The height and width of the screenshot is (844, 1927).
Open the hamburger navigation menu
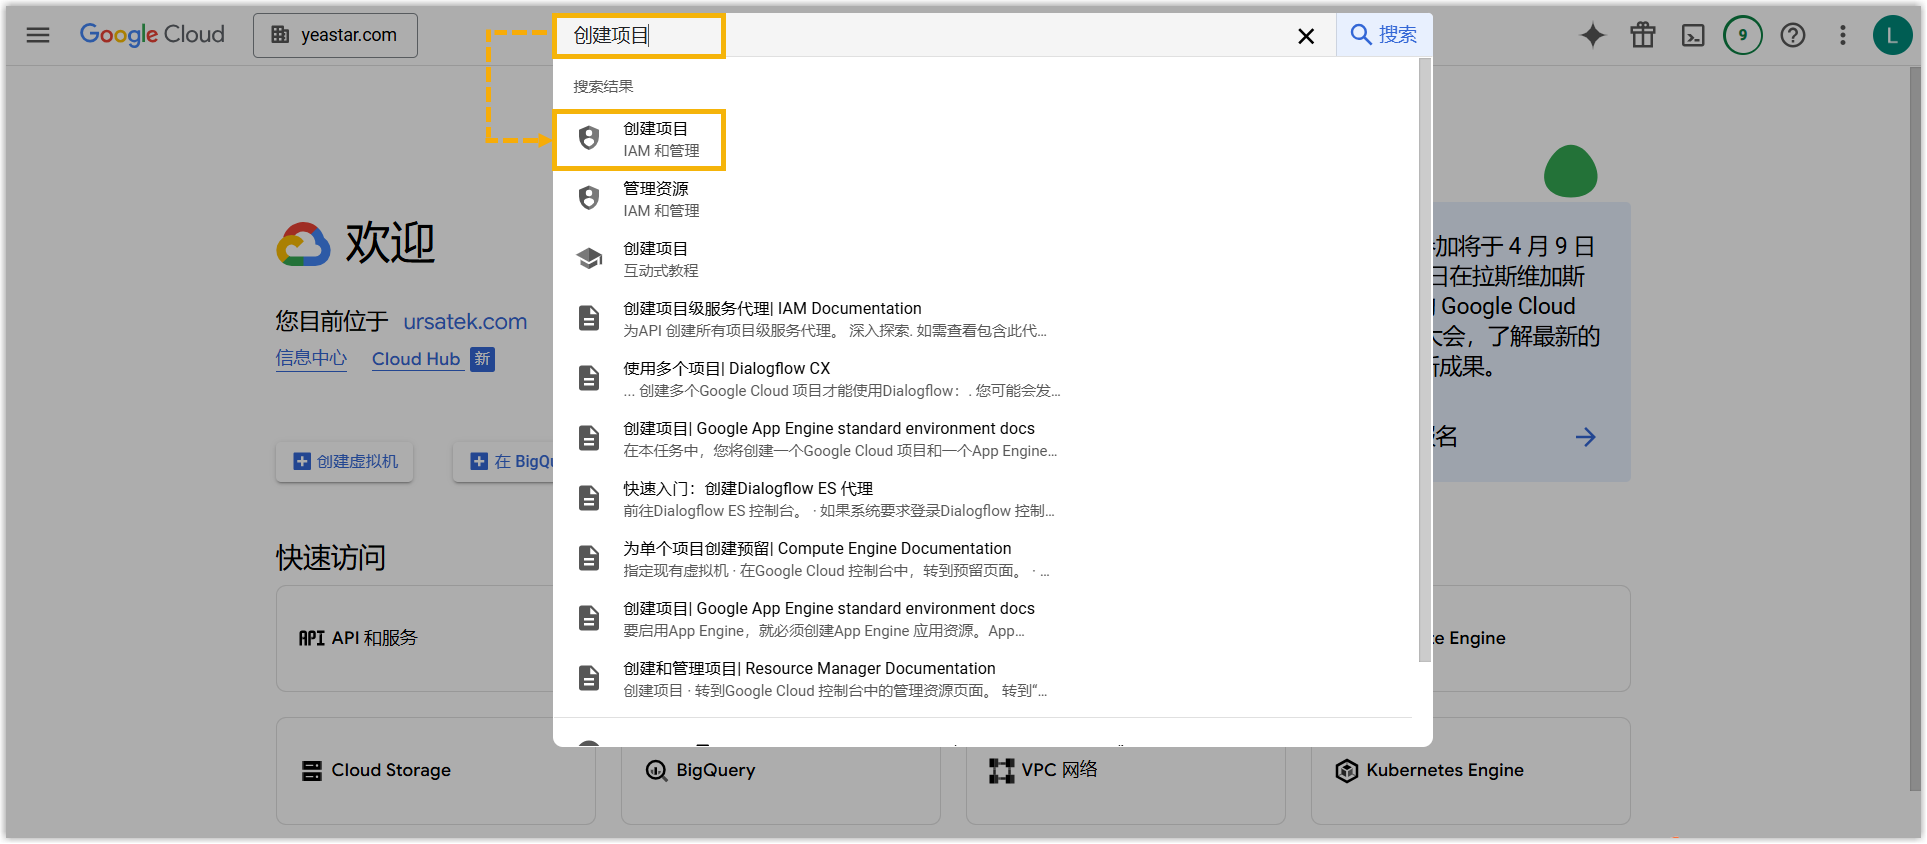[x=38, y=36]
